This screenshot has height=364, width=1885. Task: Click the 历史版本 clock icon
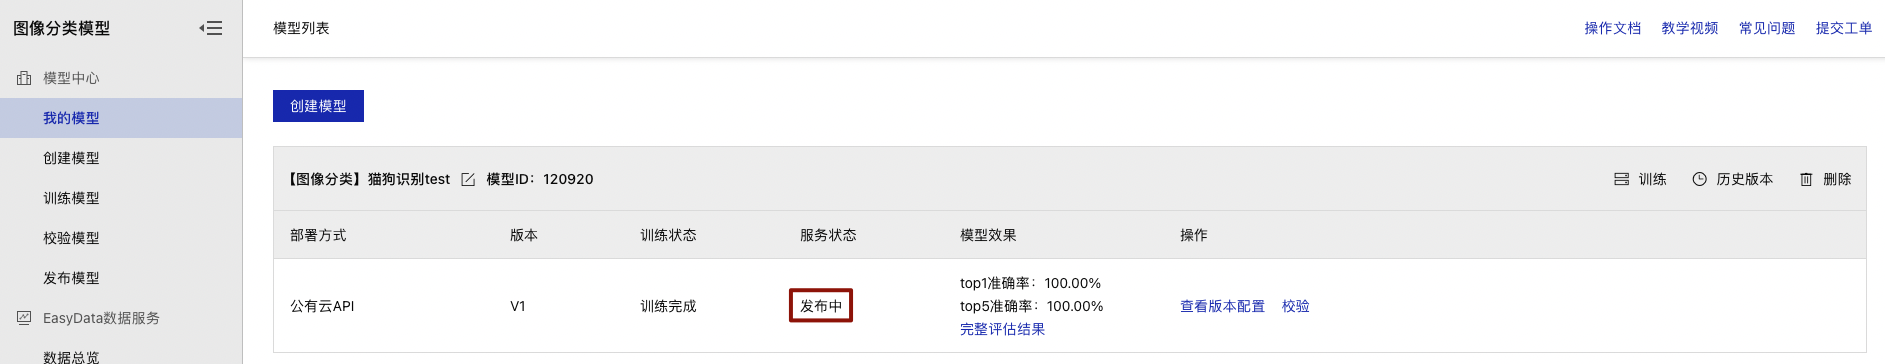[1699, 179]
